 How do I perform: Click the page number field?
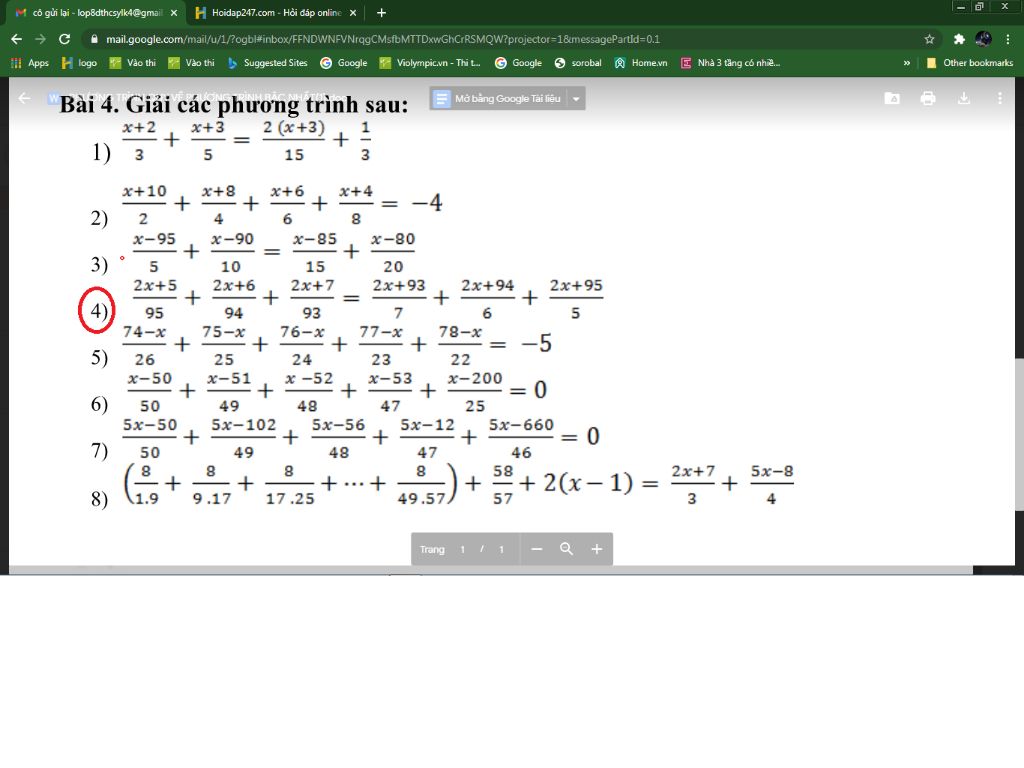(x=462, y=549)
